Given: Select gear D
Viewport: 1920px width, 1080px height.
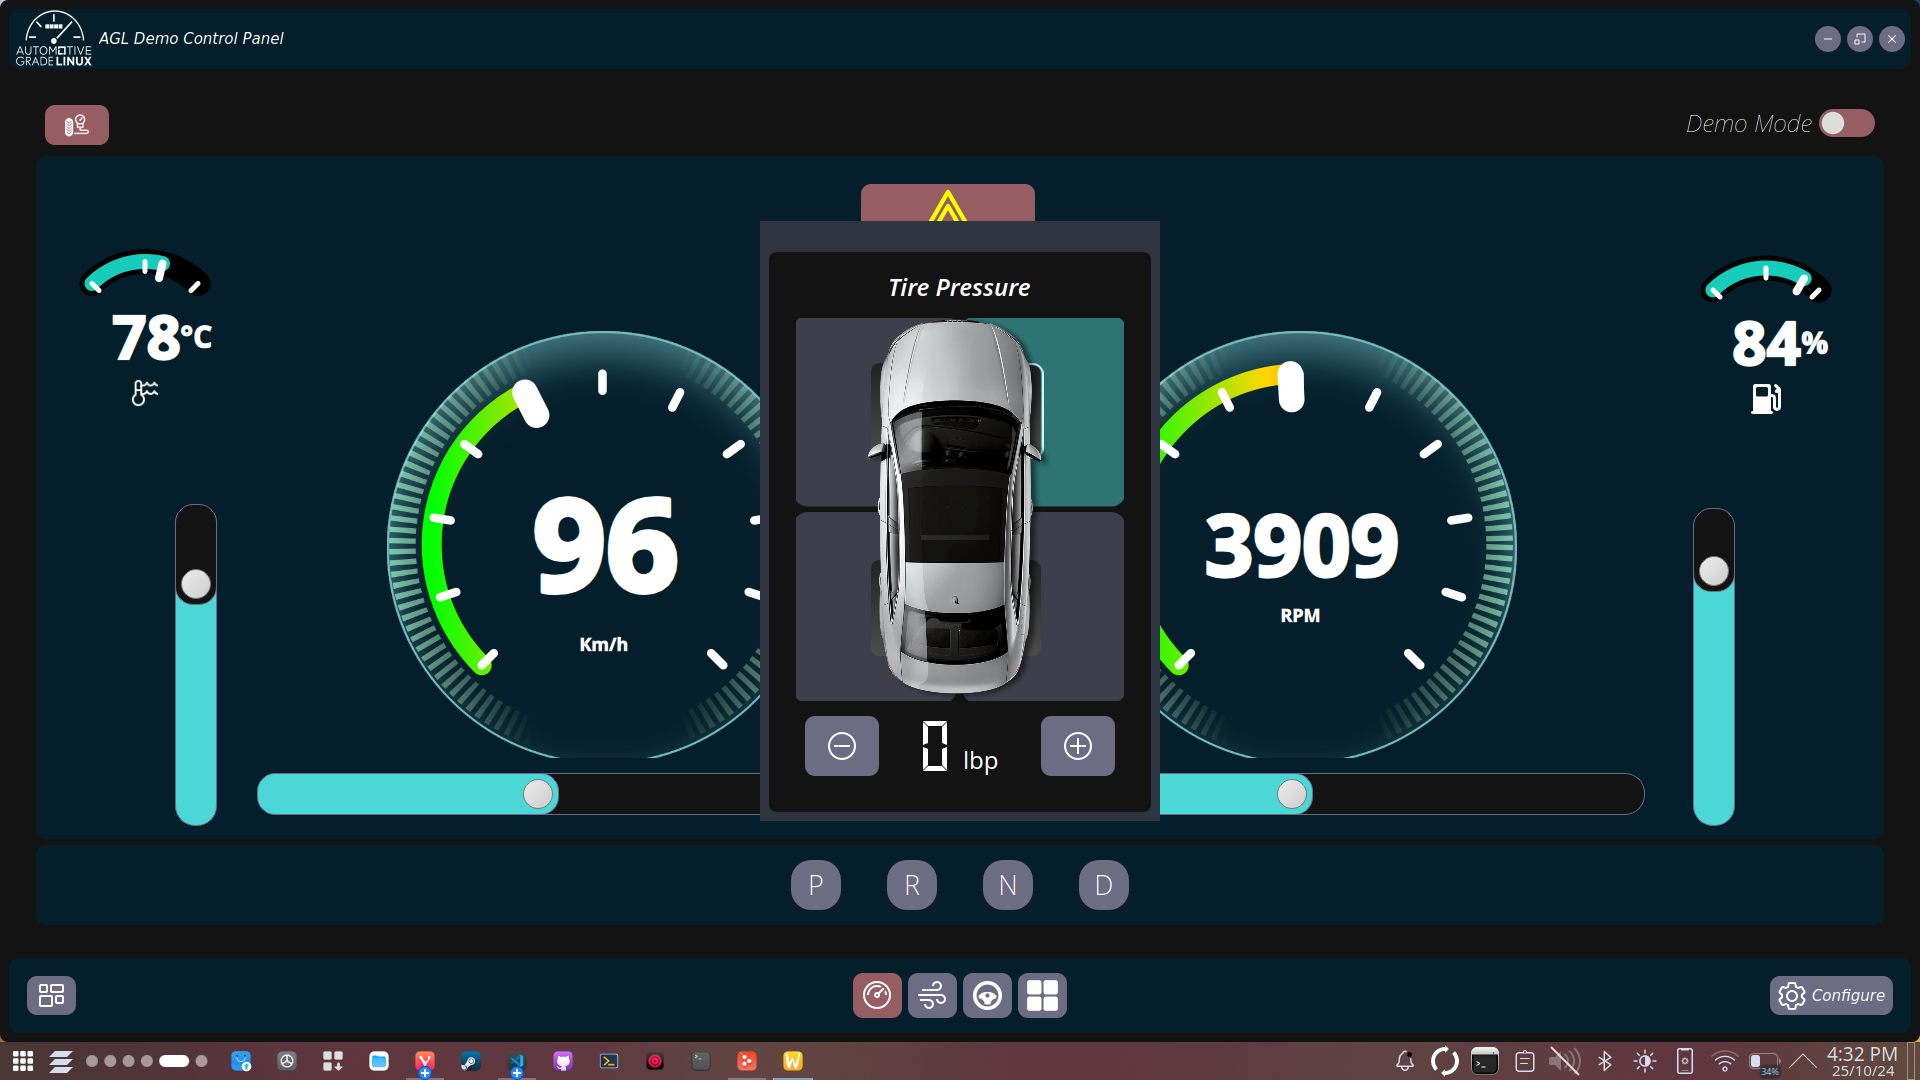Looking at the screenshot, I should (x=1104, y=885).
